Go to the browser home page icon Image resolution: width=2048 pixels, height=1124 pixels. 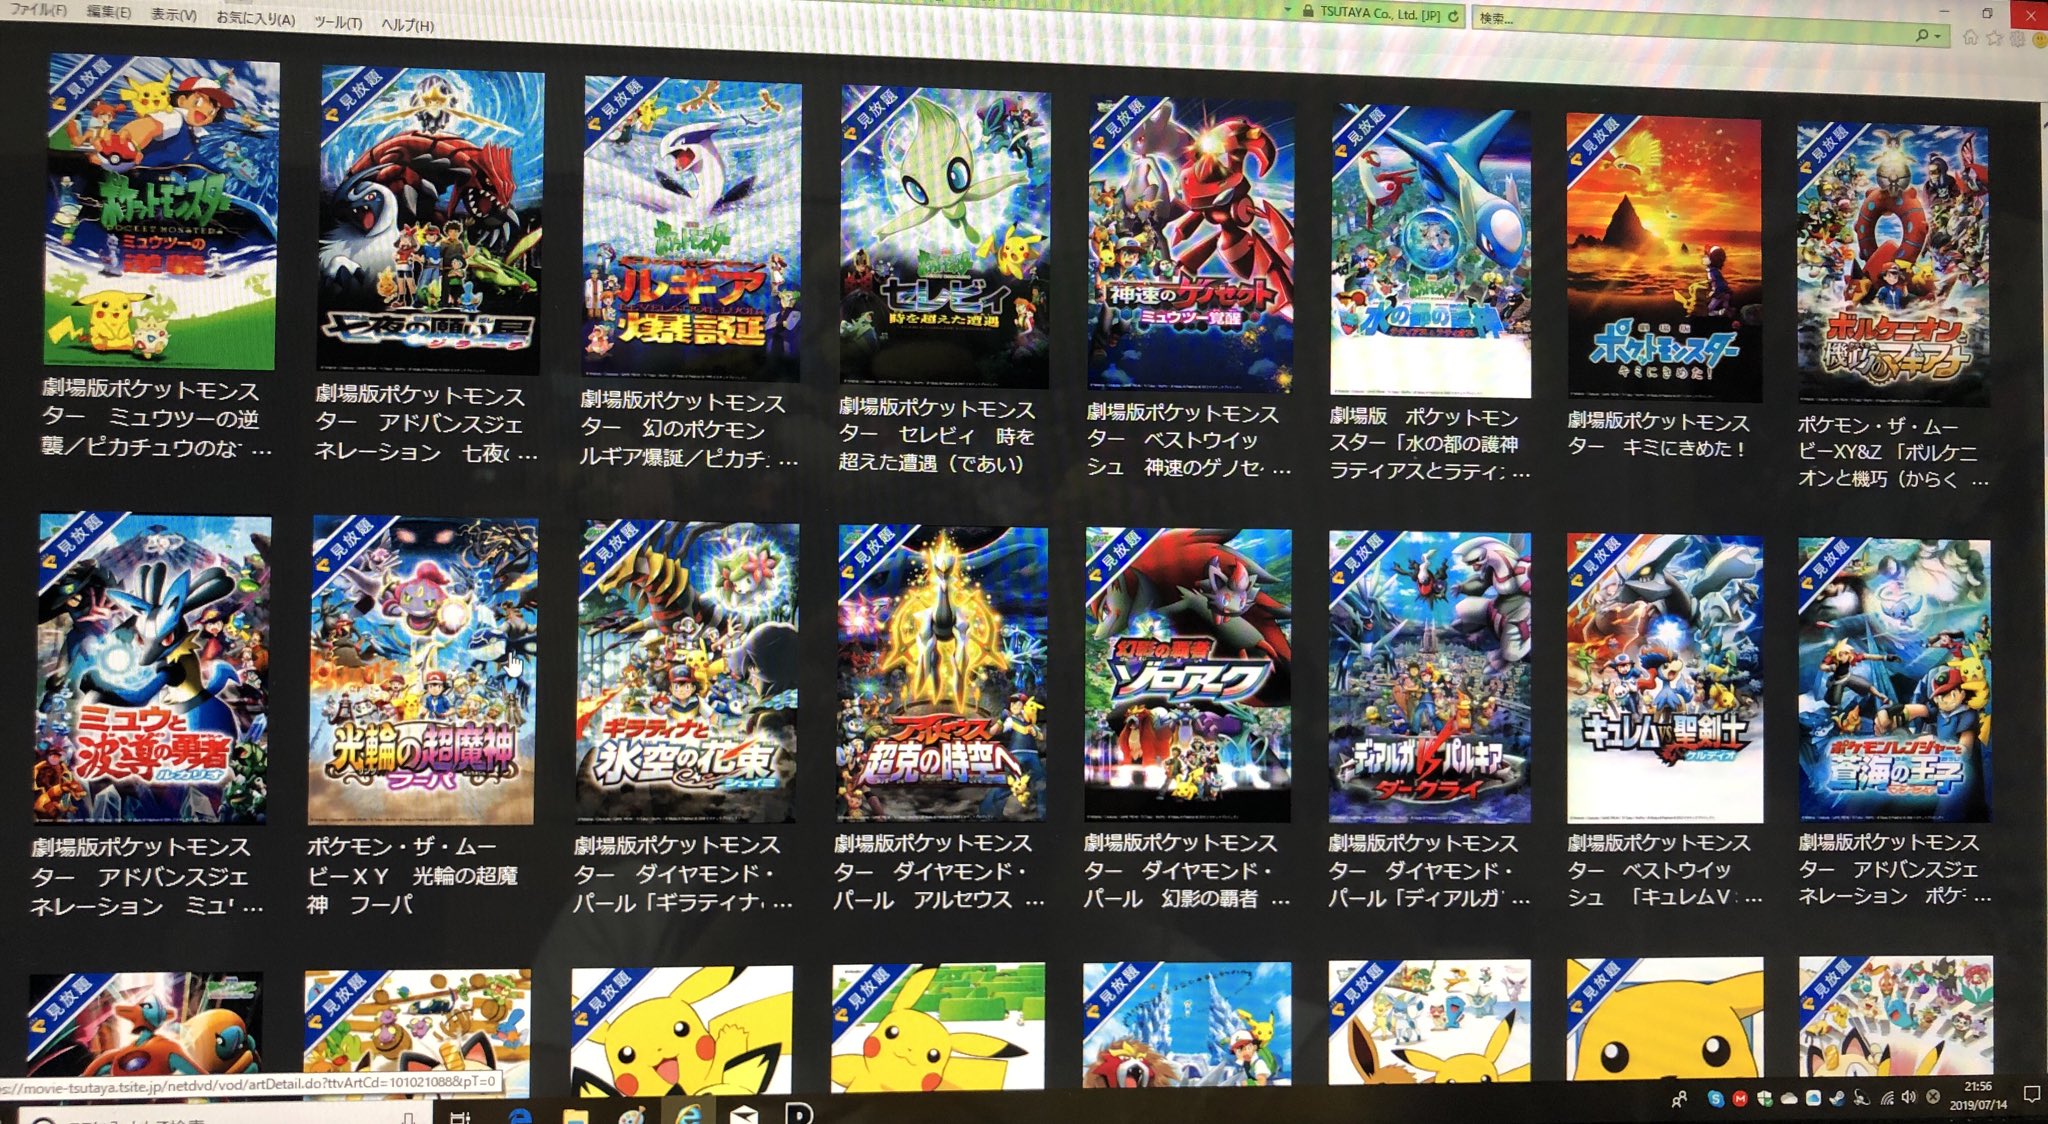pyautogui.click(x=1970, y=37)
